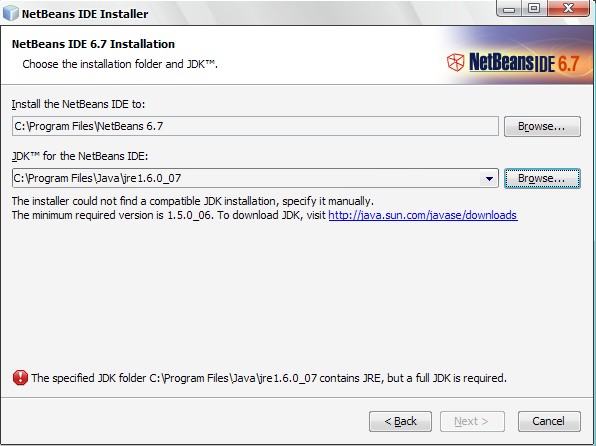The width and height of the screenshot is (596, 446).
Task: Close the NetBeans IDE Installer window
Action: point(568,8)
